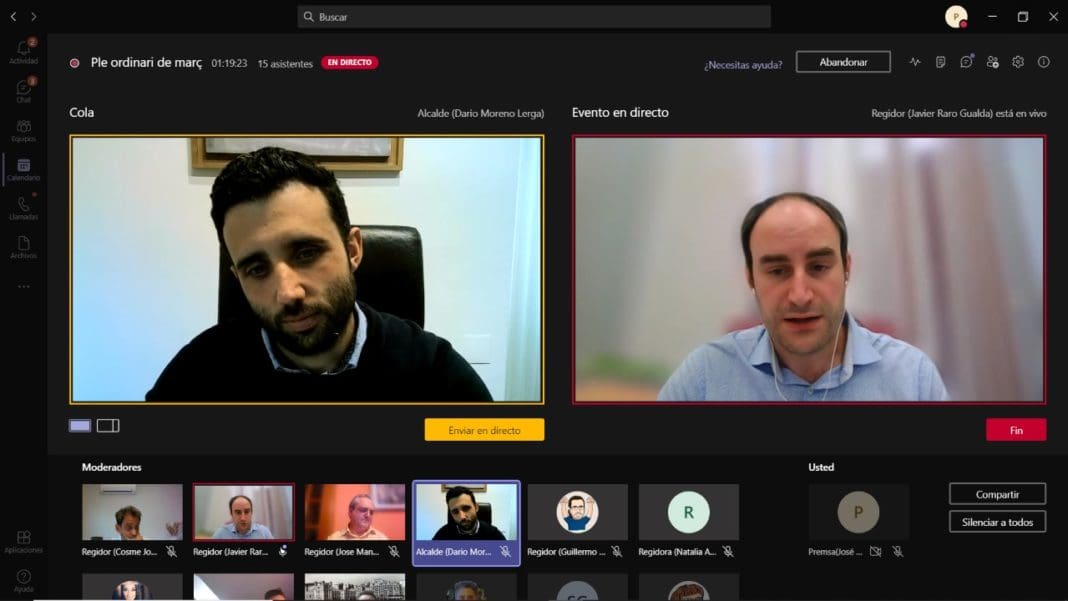1068x601 pixels.
Task: Open the event health and performance icon
Action: click(x=915, y=62)
